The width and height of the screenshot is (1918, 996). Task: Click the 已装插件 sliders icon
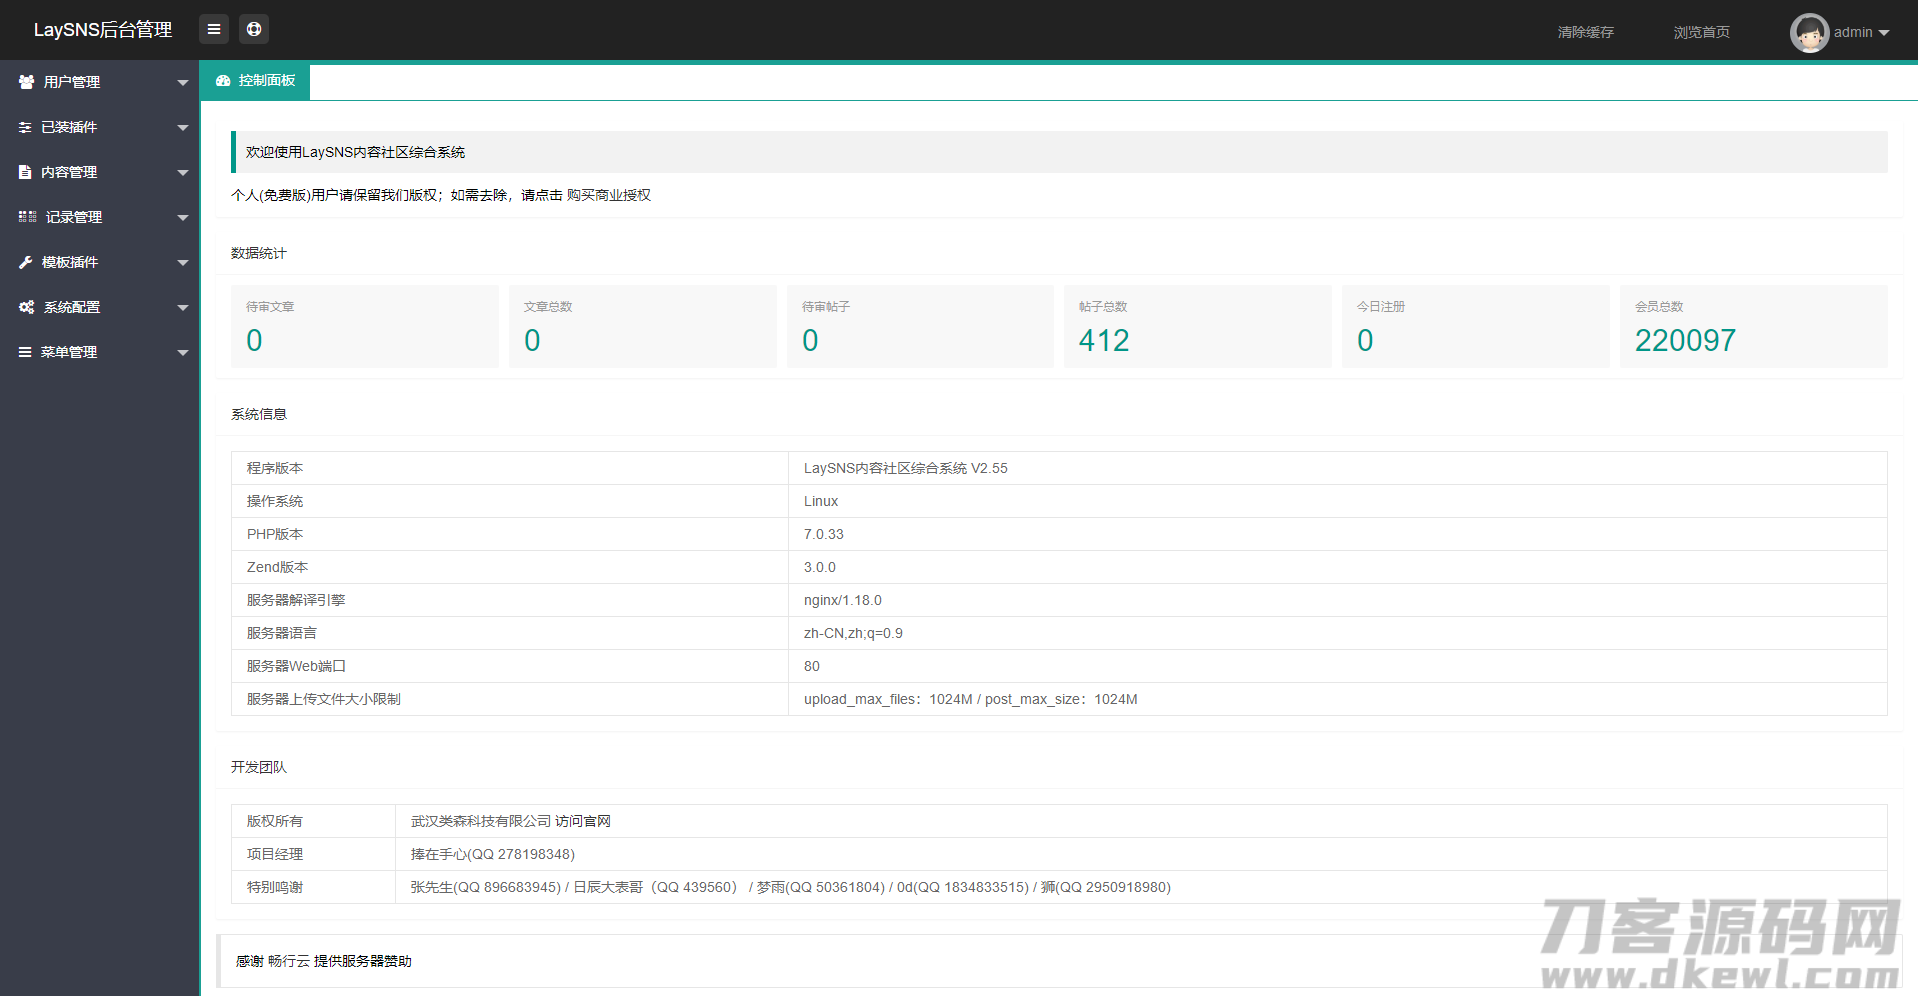coord(25,127)
